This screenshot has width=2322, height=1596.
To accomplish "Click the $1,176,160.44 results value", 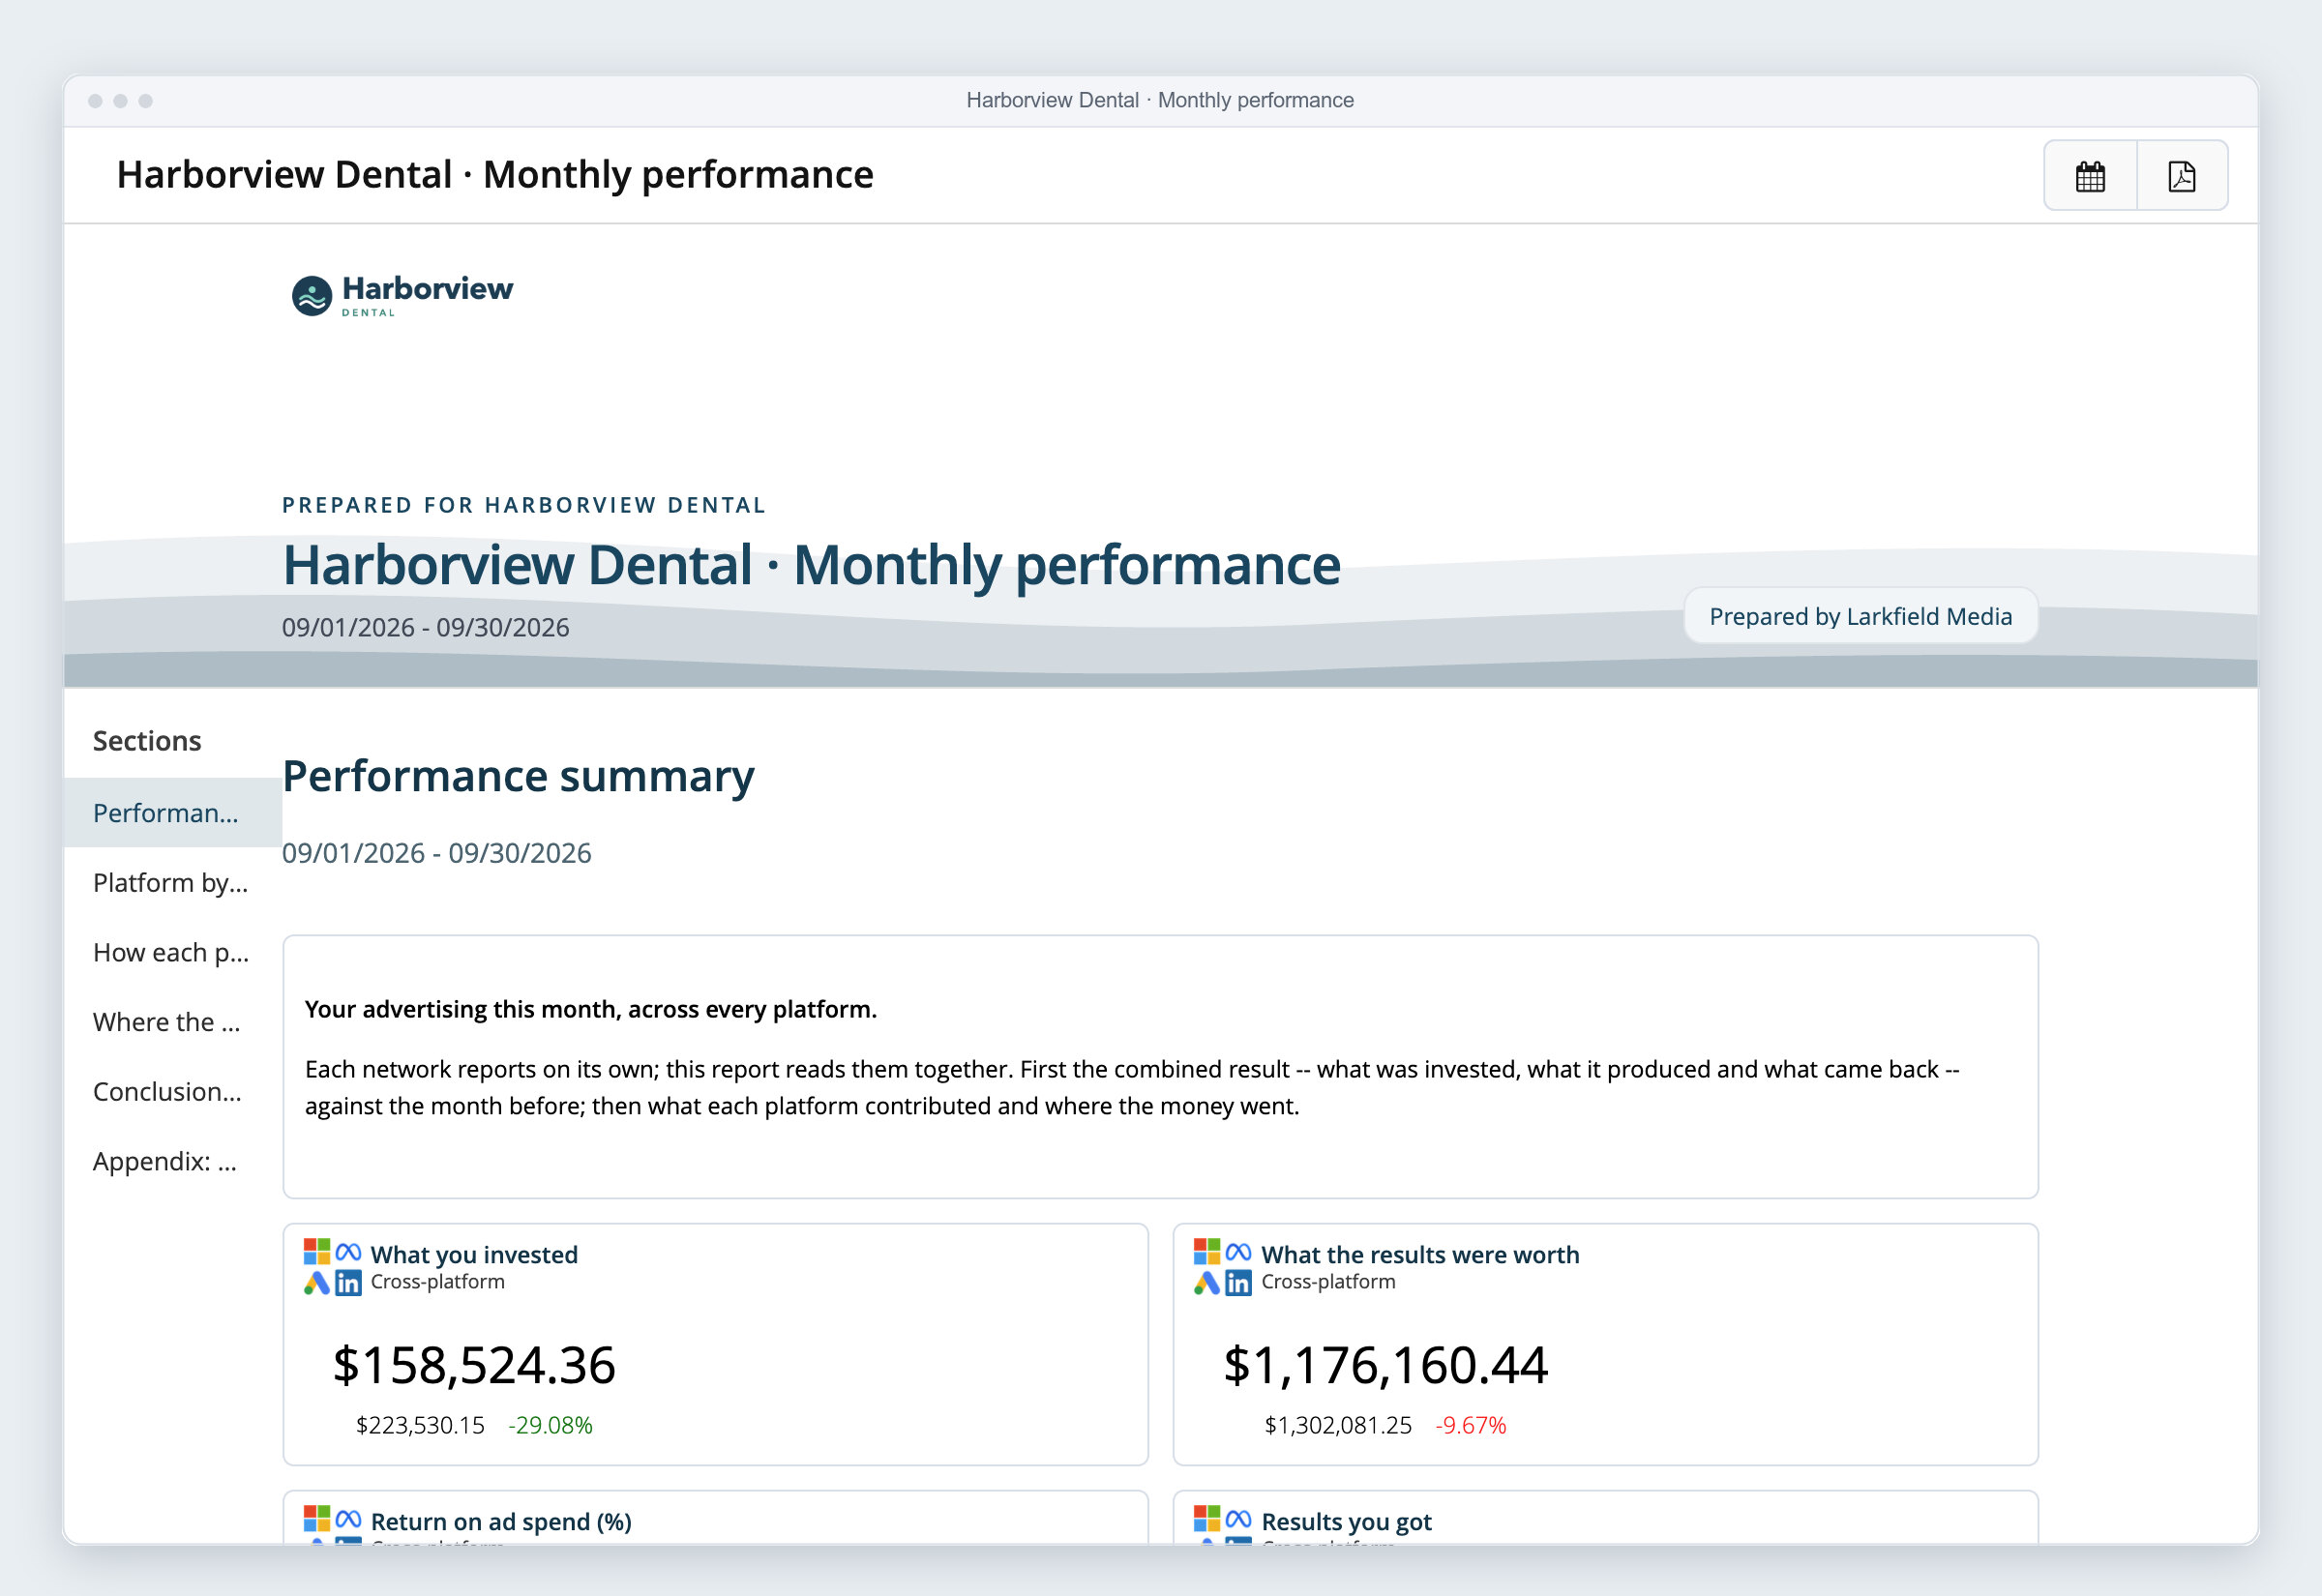I will [1385, 1366].
